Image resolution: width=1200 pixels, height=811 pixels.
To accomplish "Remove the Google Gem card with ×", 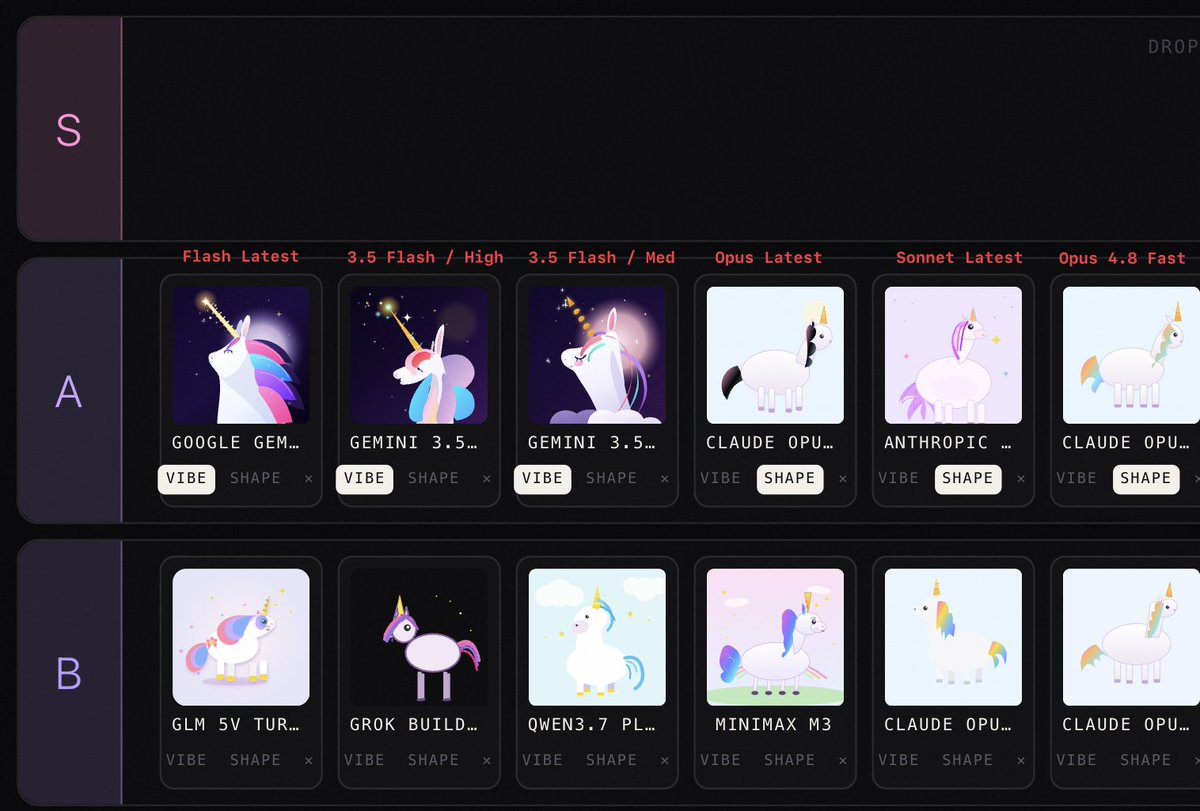I will click(308, 479).
